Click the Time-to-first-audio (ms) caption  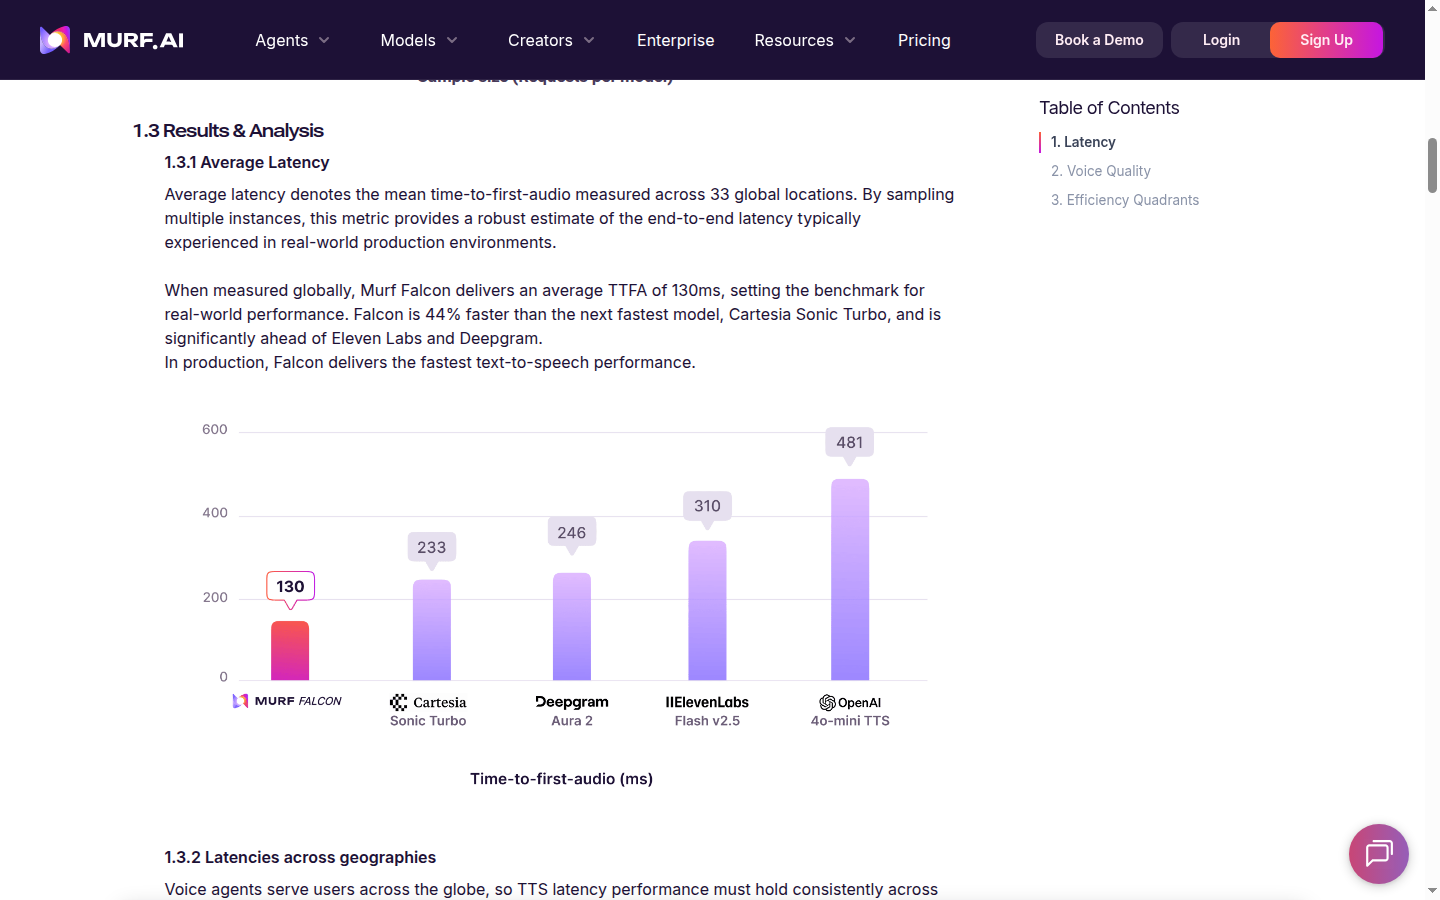click(x=561, y=779)
